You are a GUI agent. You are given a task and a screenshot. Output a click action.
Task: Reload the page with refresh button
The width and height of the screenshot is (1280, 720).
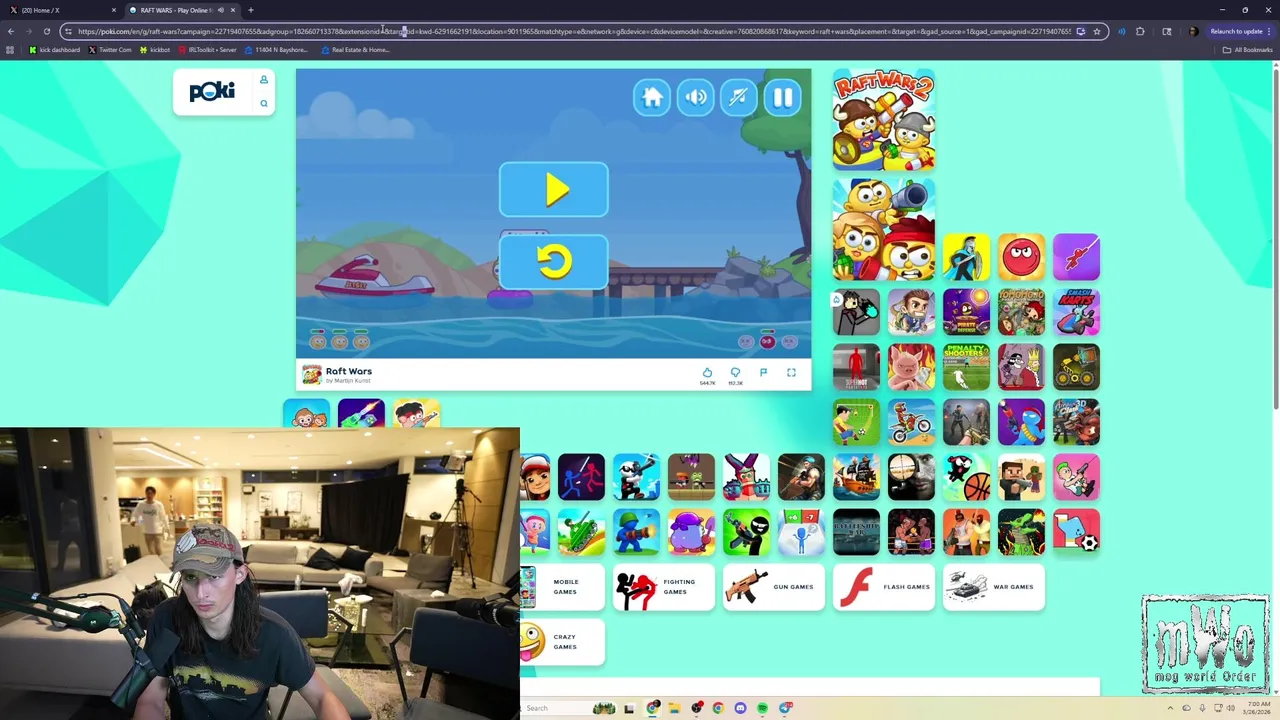pos(46,31)
